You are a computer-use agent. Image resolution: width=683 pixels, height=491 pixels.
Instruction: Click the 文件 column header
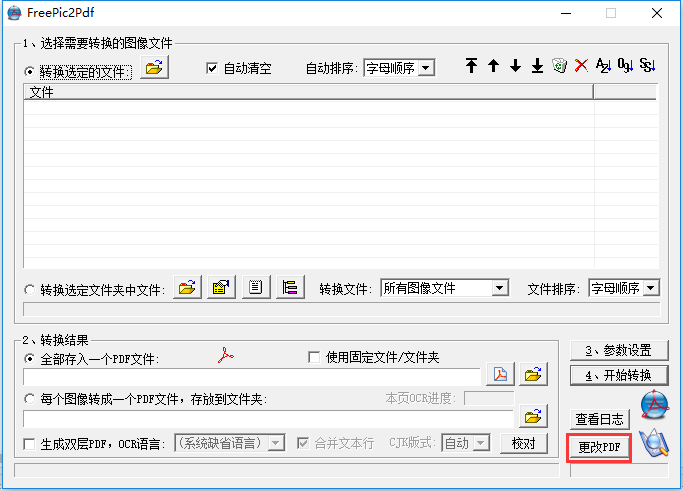[x=308, y=92]
